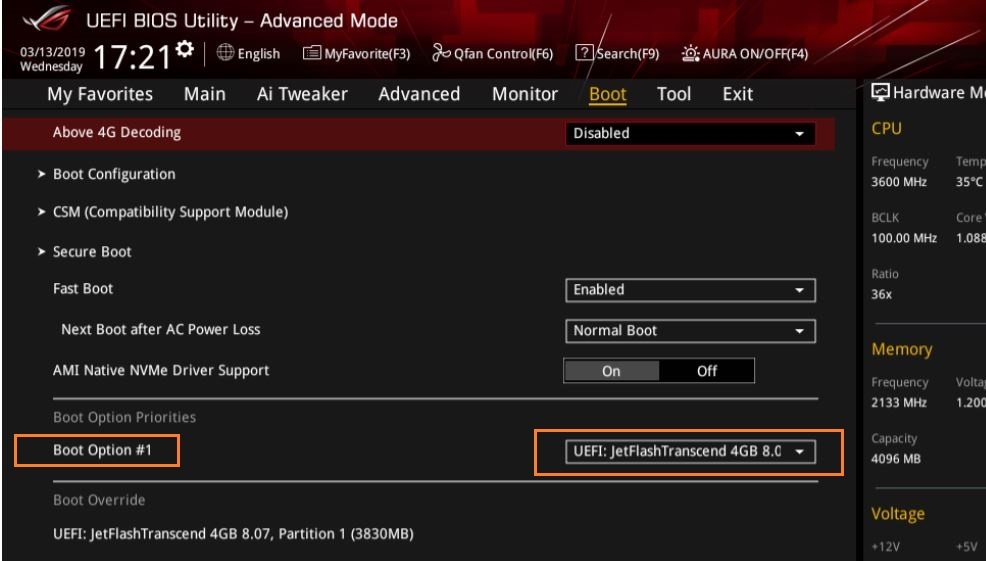
Task: Select the Fast Boot label
Action: click(x=83, y=289)
